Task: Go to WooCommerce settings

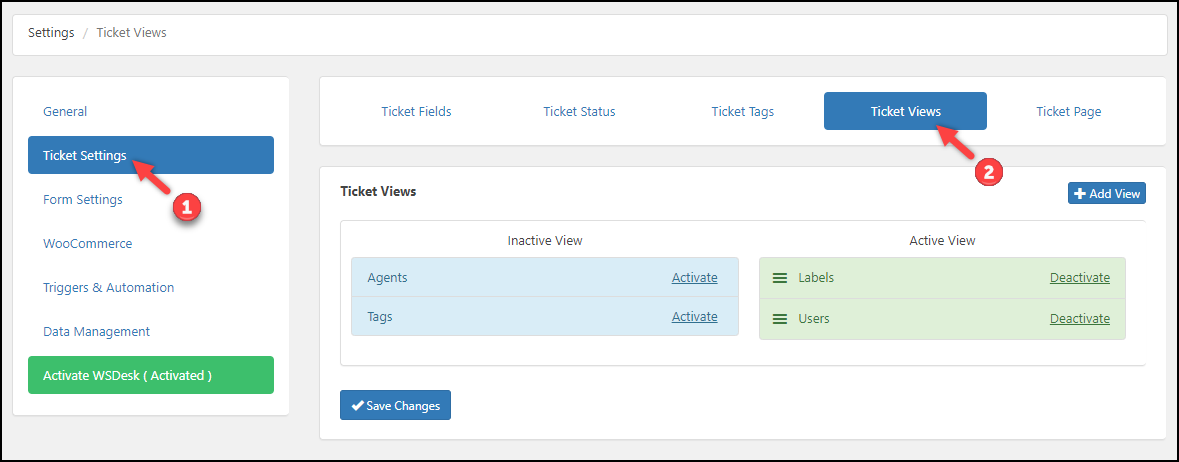Action: click(88, 244)
